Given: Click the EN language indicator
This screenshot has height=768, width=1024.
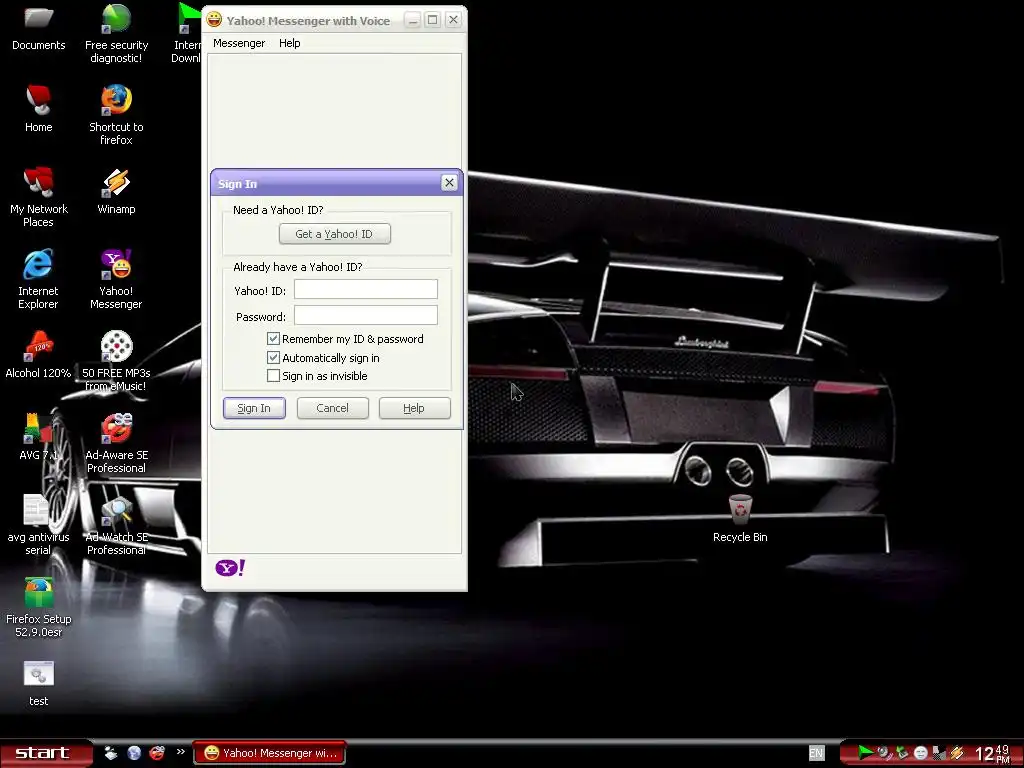Looking at the screenshot, I should tap(816, 753).
